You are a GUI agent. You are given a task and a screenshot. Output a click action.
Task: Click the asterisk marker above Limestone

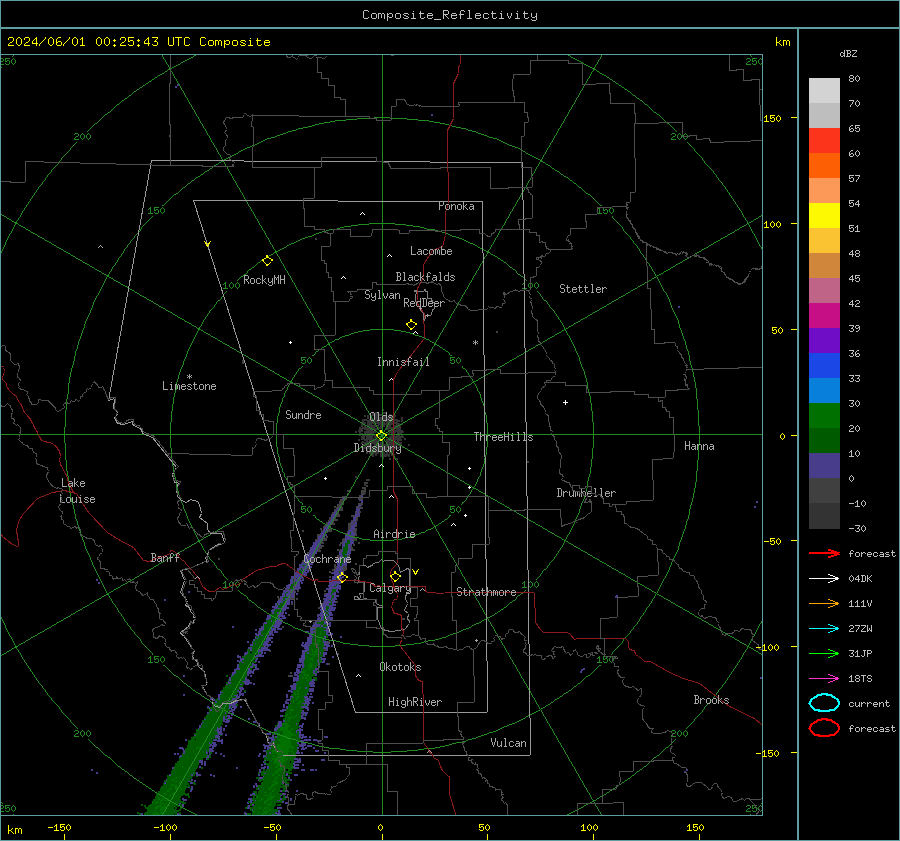[189, 377]
